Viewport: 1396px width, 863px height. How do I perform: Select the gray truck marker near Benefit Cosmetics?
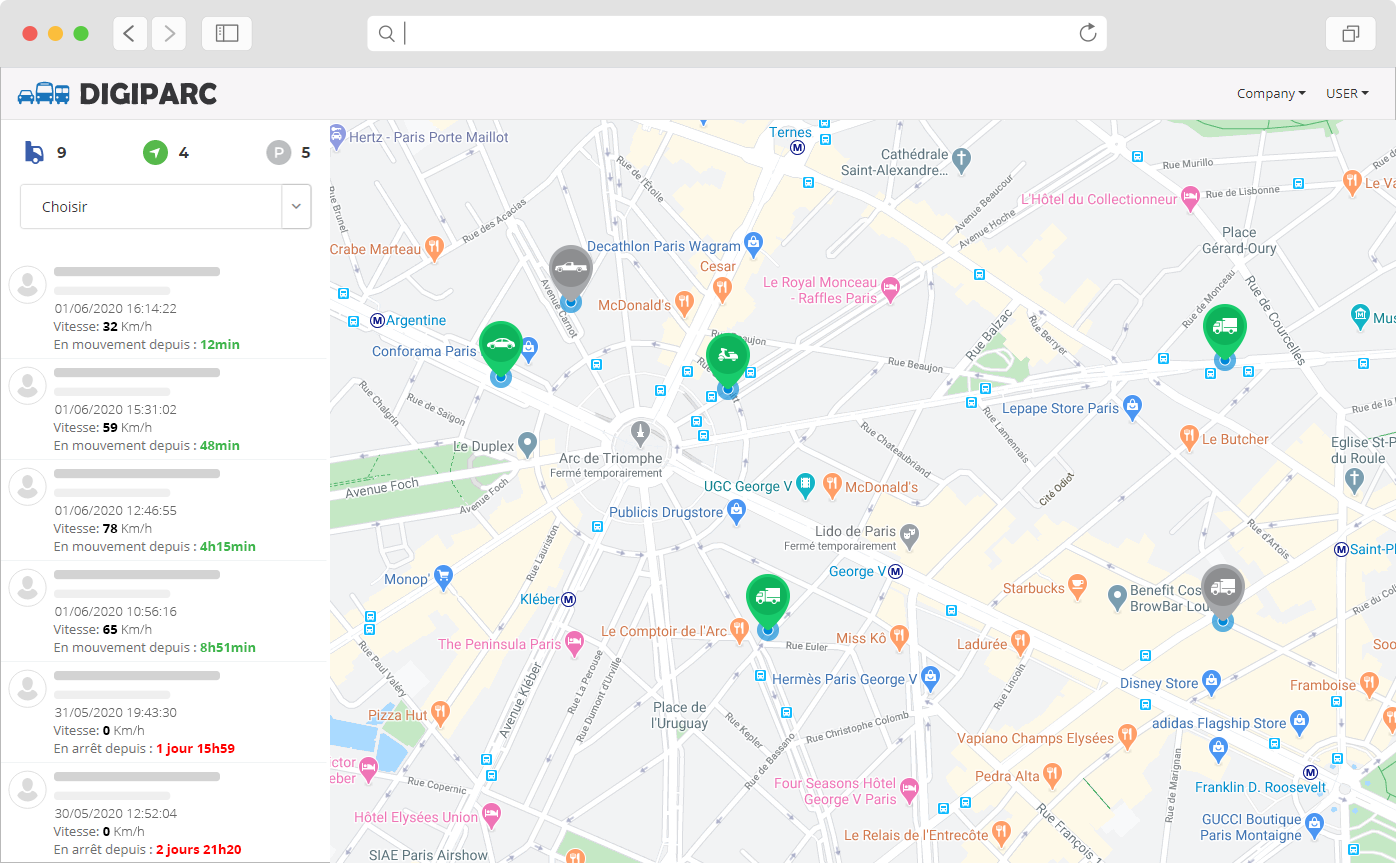pos(1222,590)
